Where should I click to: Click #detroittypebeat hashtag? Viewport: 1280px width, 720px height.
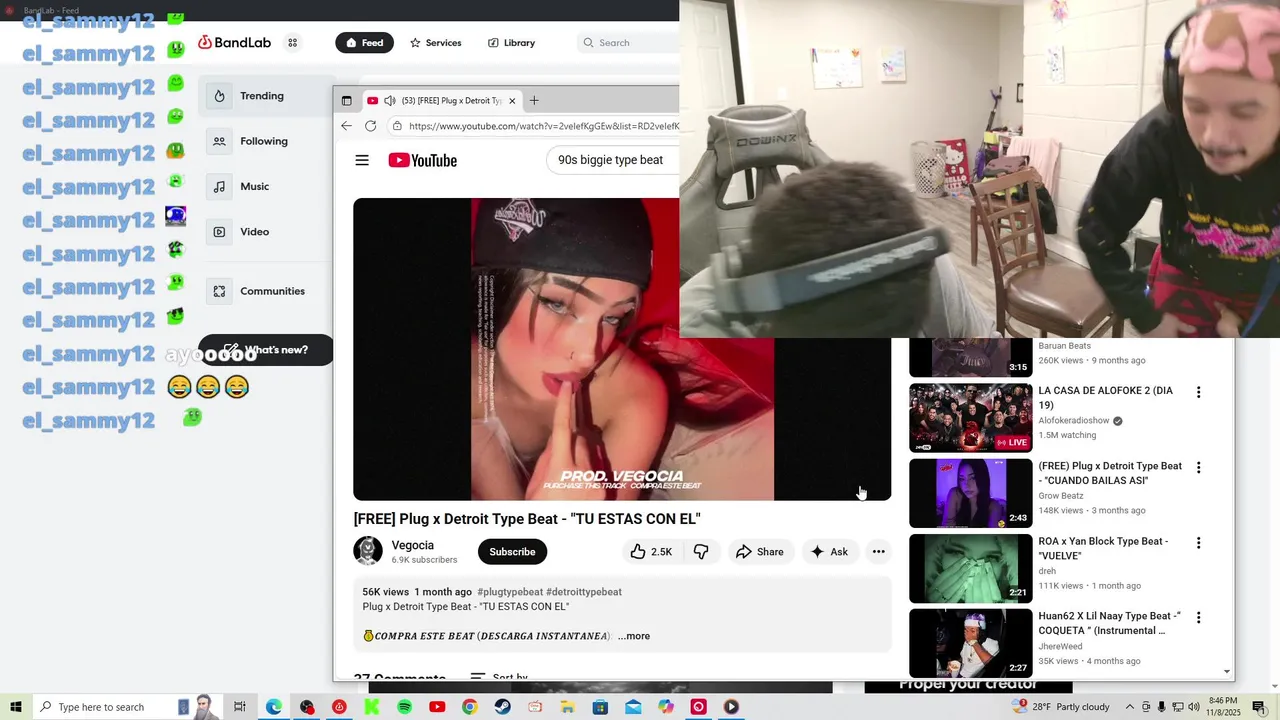pyautogui.click(x=584, y=592)
